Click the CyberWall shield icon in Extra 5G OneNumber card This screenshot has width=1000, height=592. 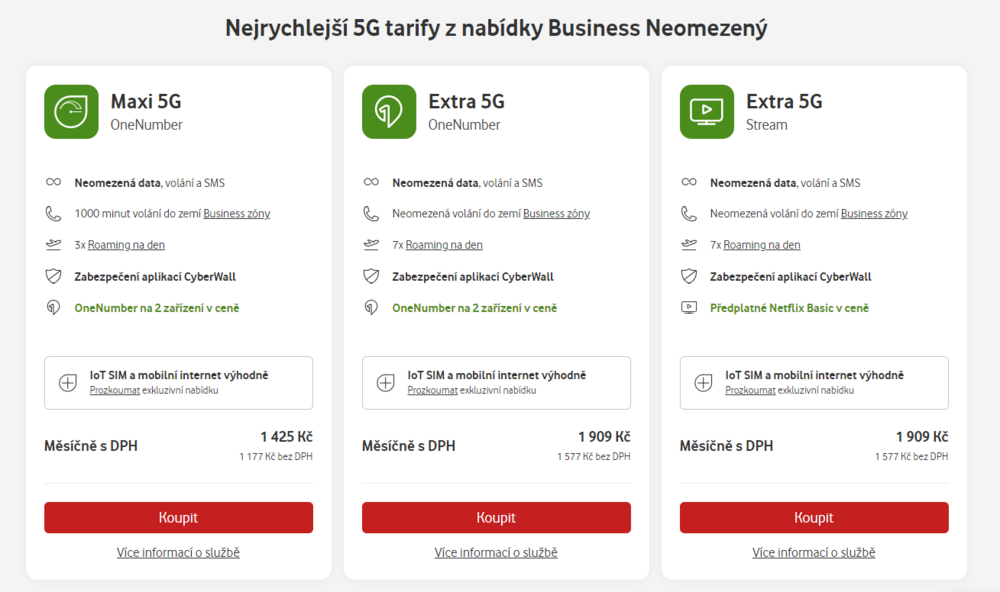(x=371, y=277)
